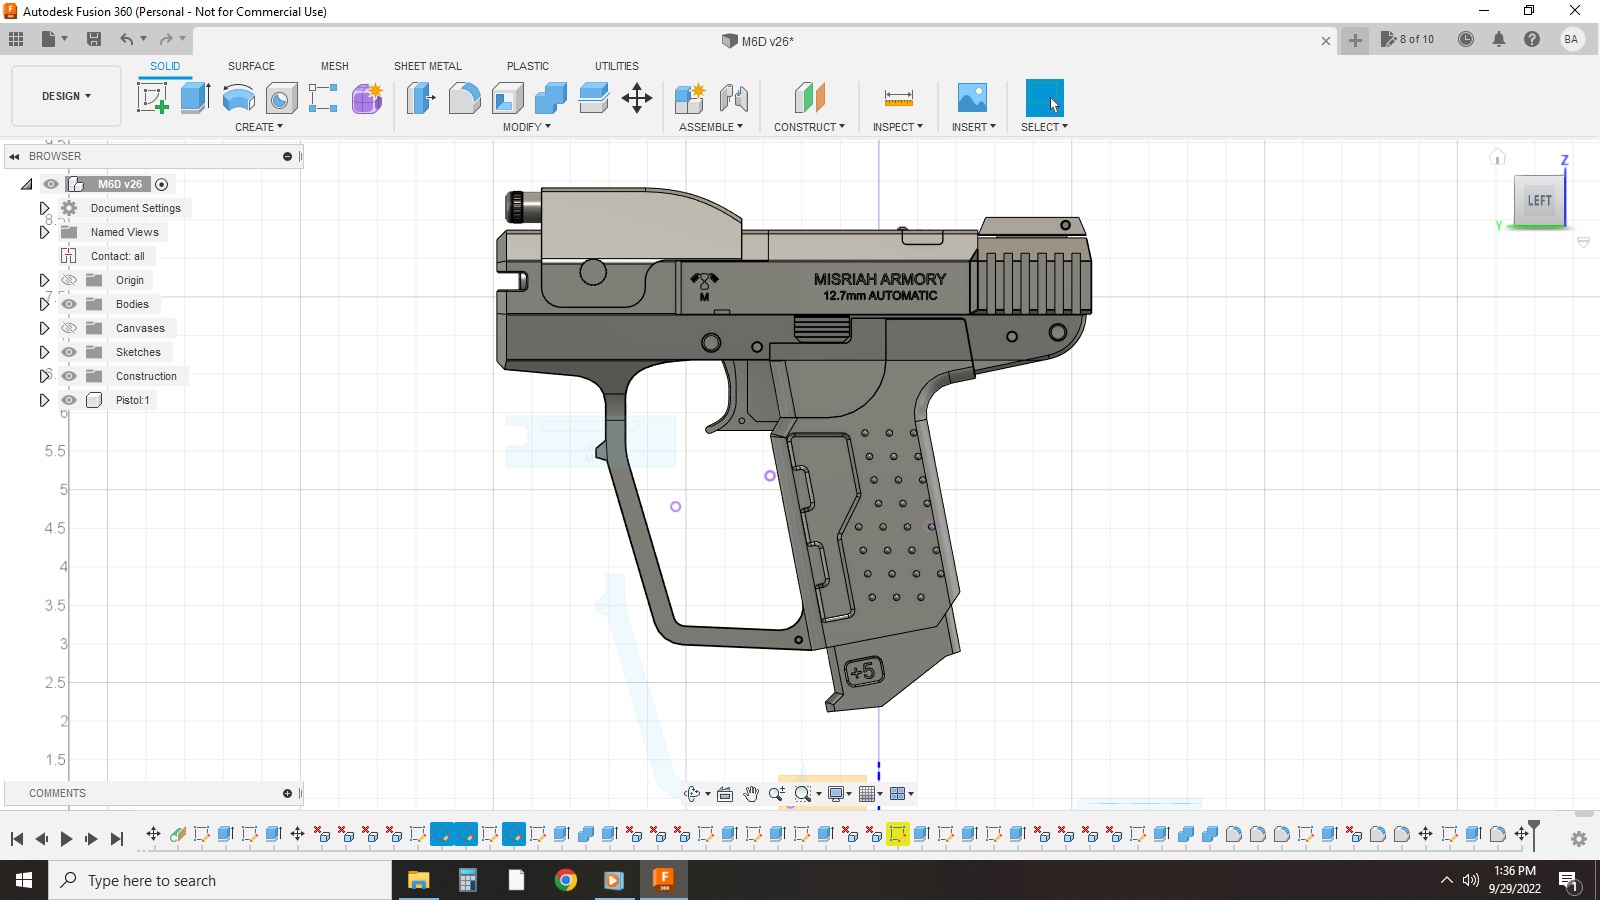Open the CONSTRUCT dropdown menu
The height and width of the screenshot is (900, 1600).
click(x=809, y=127)
